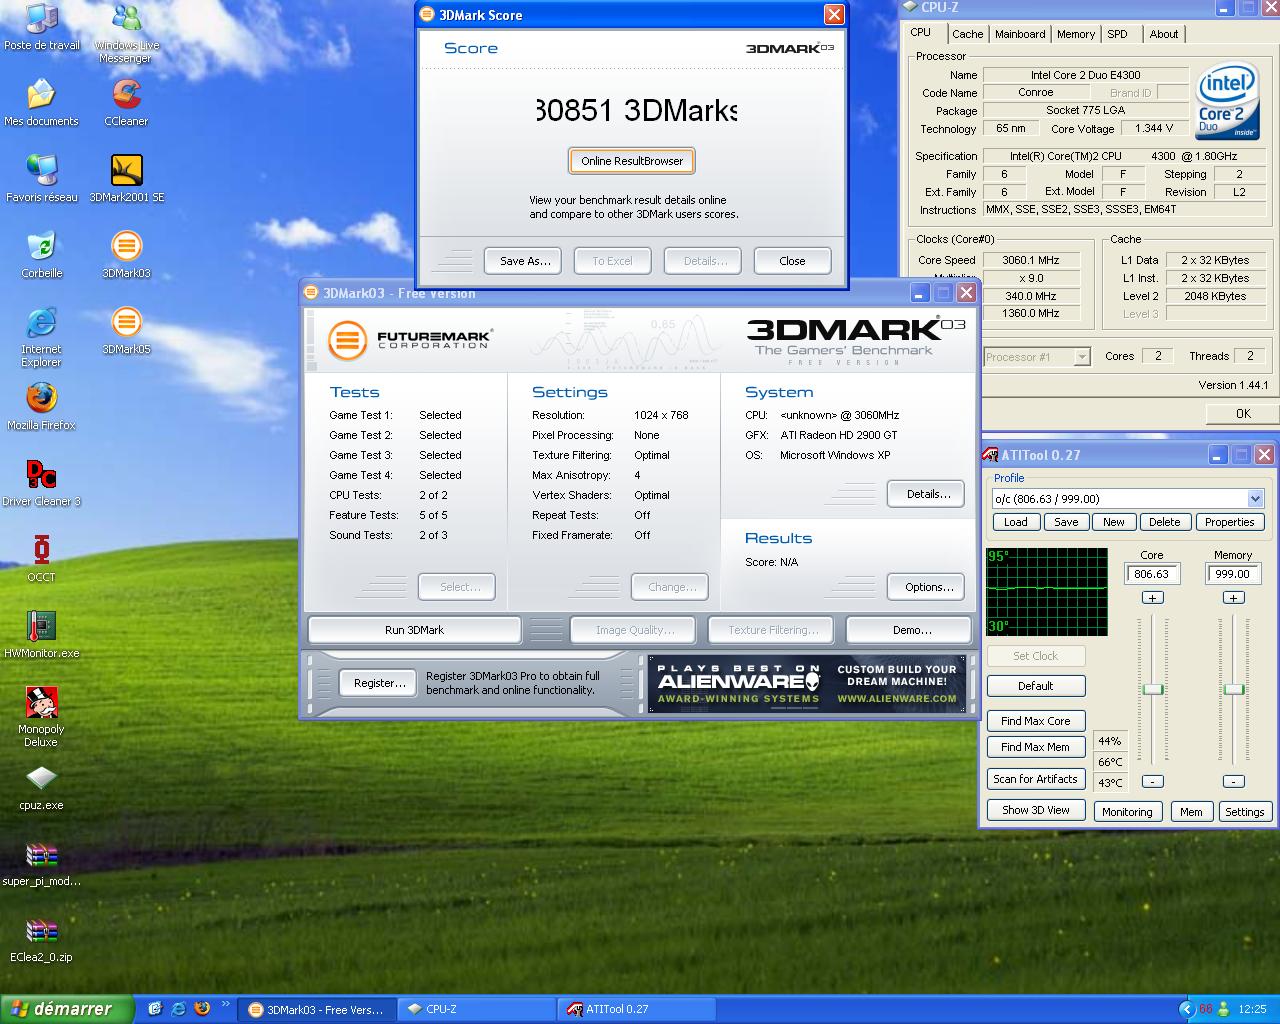The width and height of the screenshot is (1280, 1024).
Task: Launch 3DMark03 desktop shortcut
Action: [x=126, y=255]
